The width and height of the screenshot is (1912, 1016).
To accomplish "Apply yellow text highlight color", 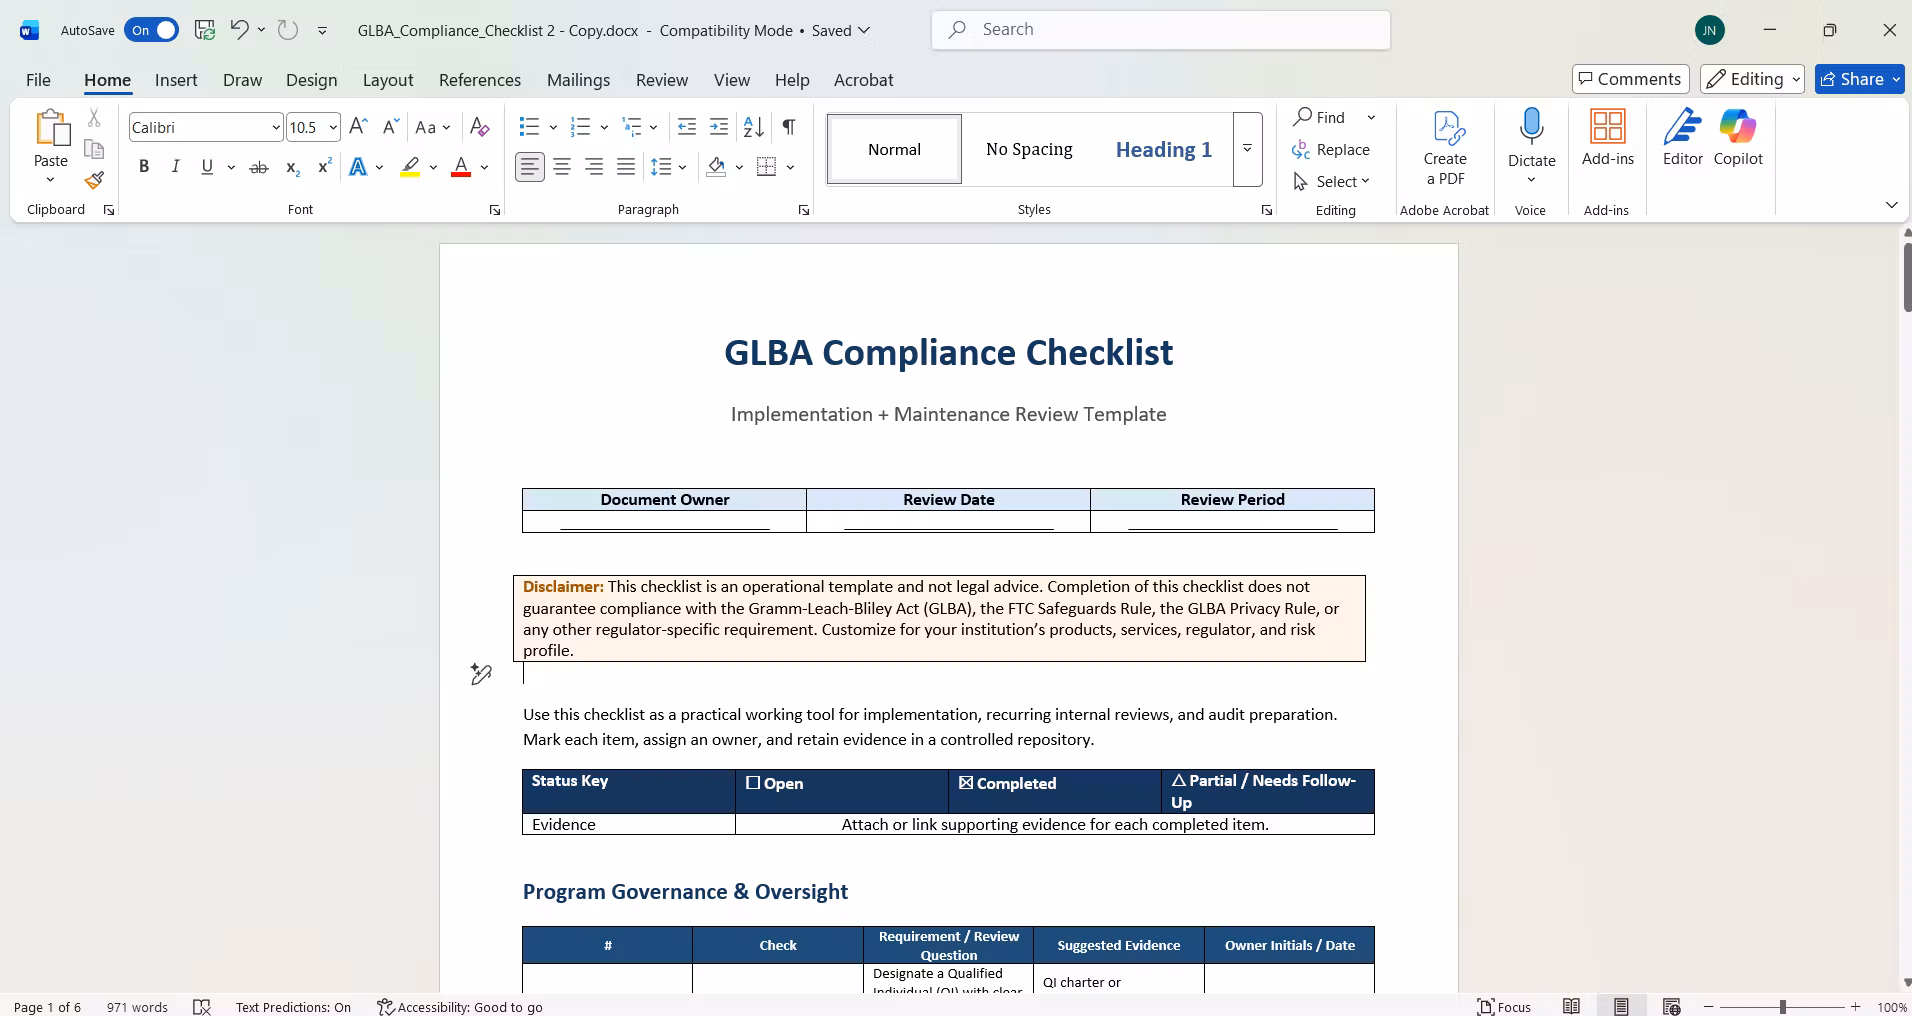I will pos(410,167).
